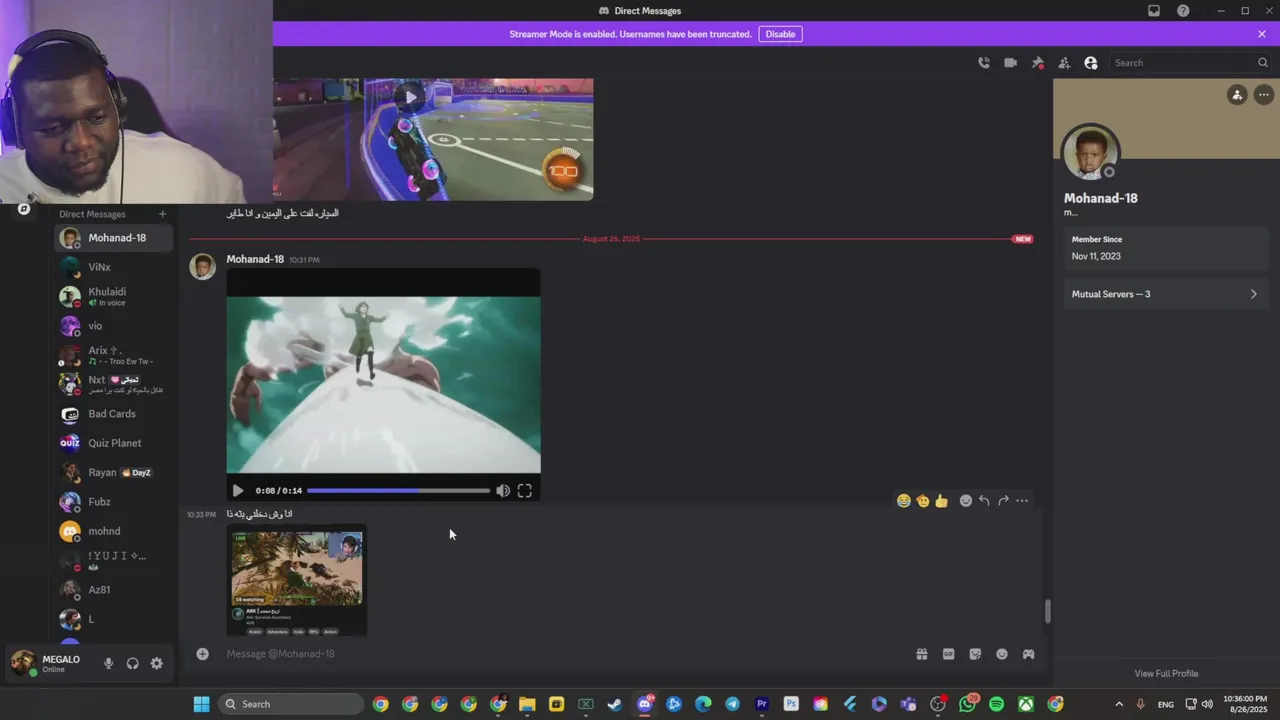Open the ARK stream embed thumbnail
Screen dimensions: 1280x720
point(297,580)
